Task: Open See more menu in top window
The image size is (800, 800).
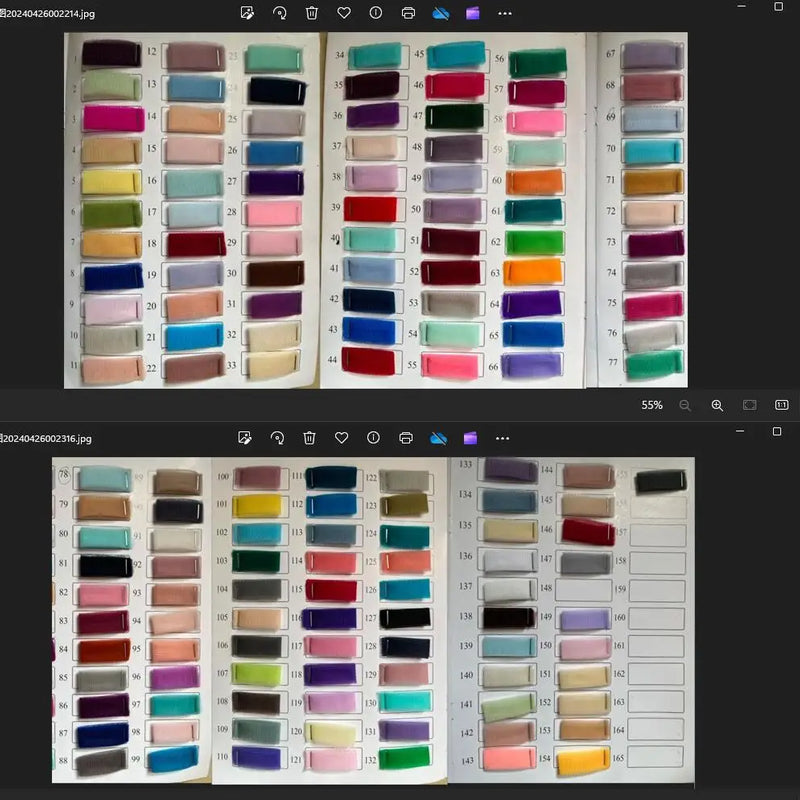Action: (505, 14)
